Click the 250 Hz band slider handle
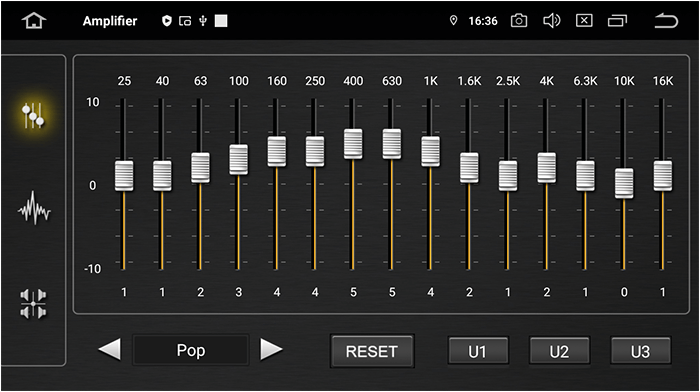 315,152
